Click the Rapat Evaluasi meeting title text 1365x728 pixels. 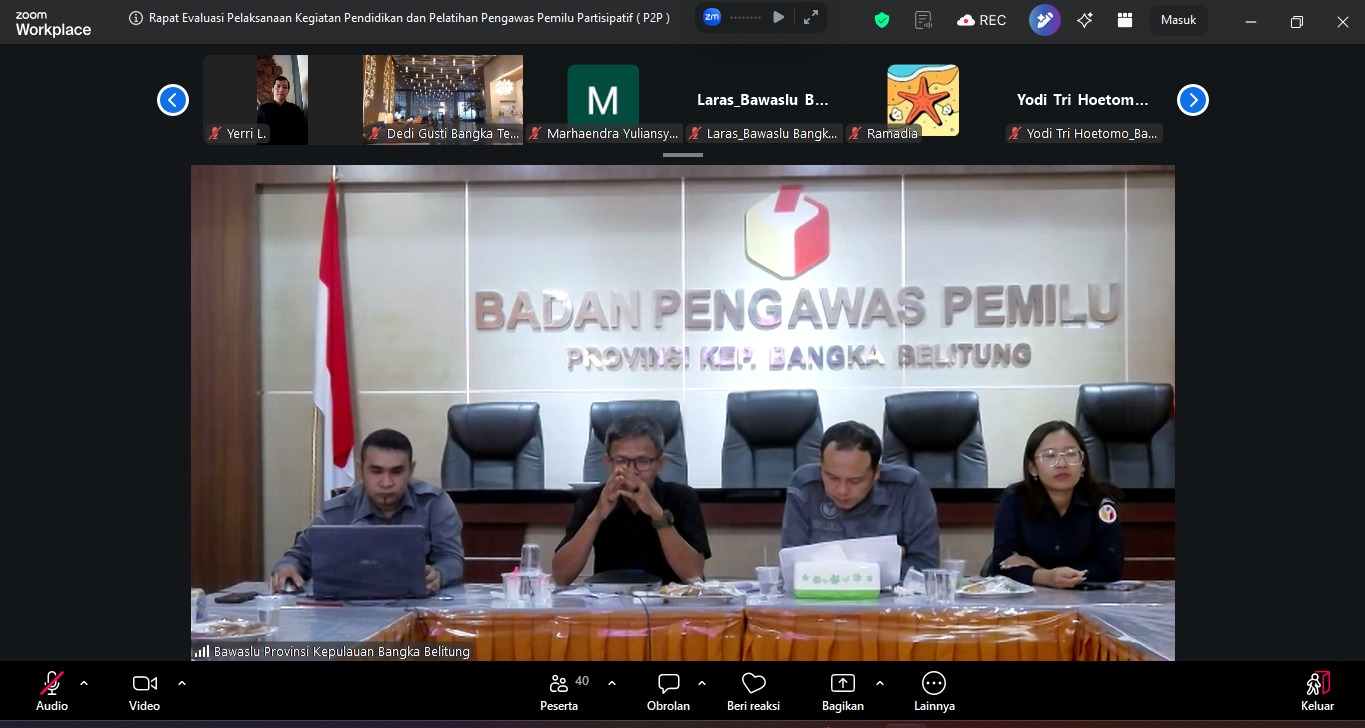pos(409,18)
